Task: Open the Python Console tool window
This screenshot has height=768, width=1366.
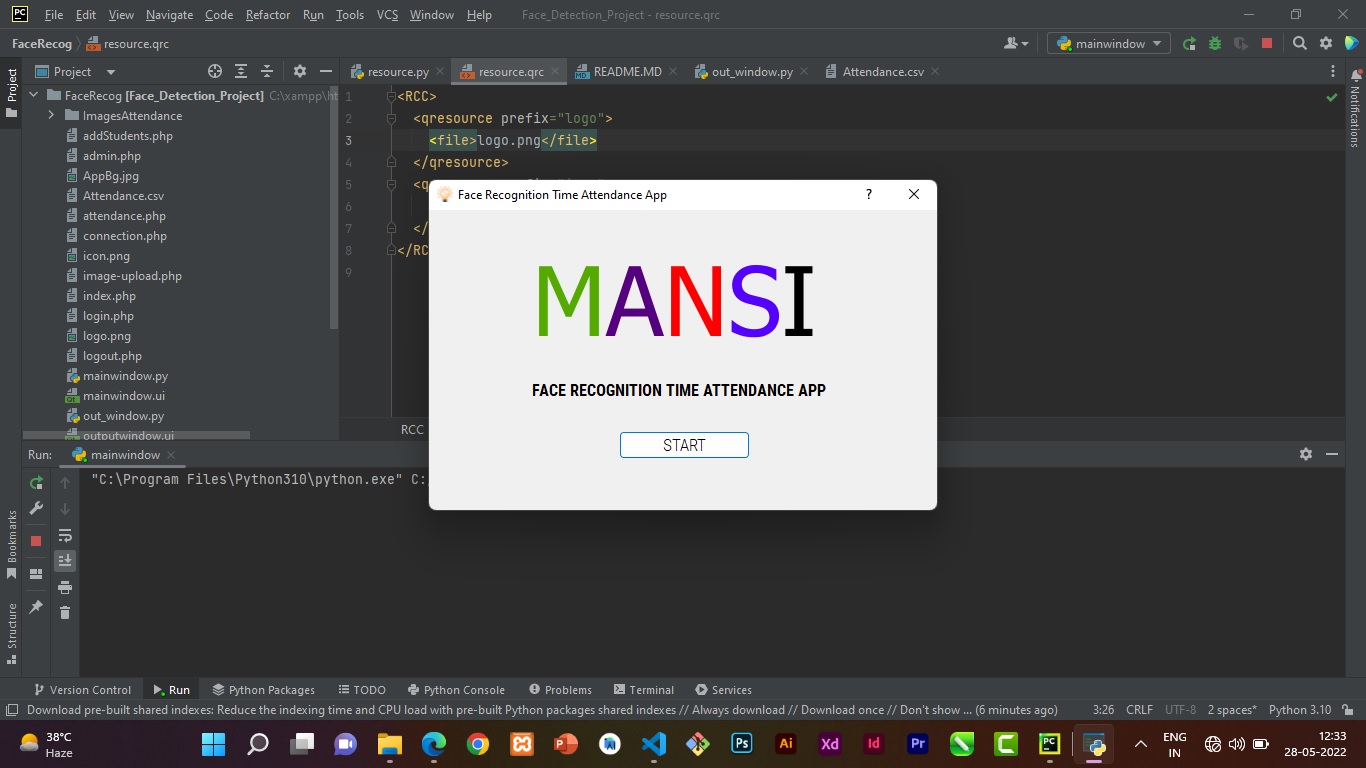Action: pos(456,690)
